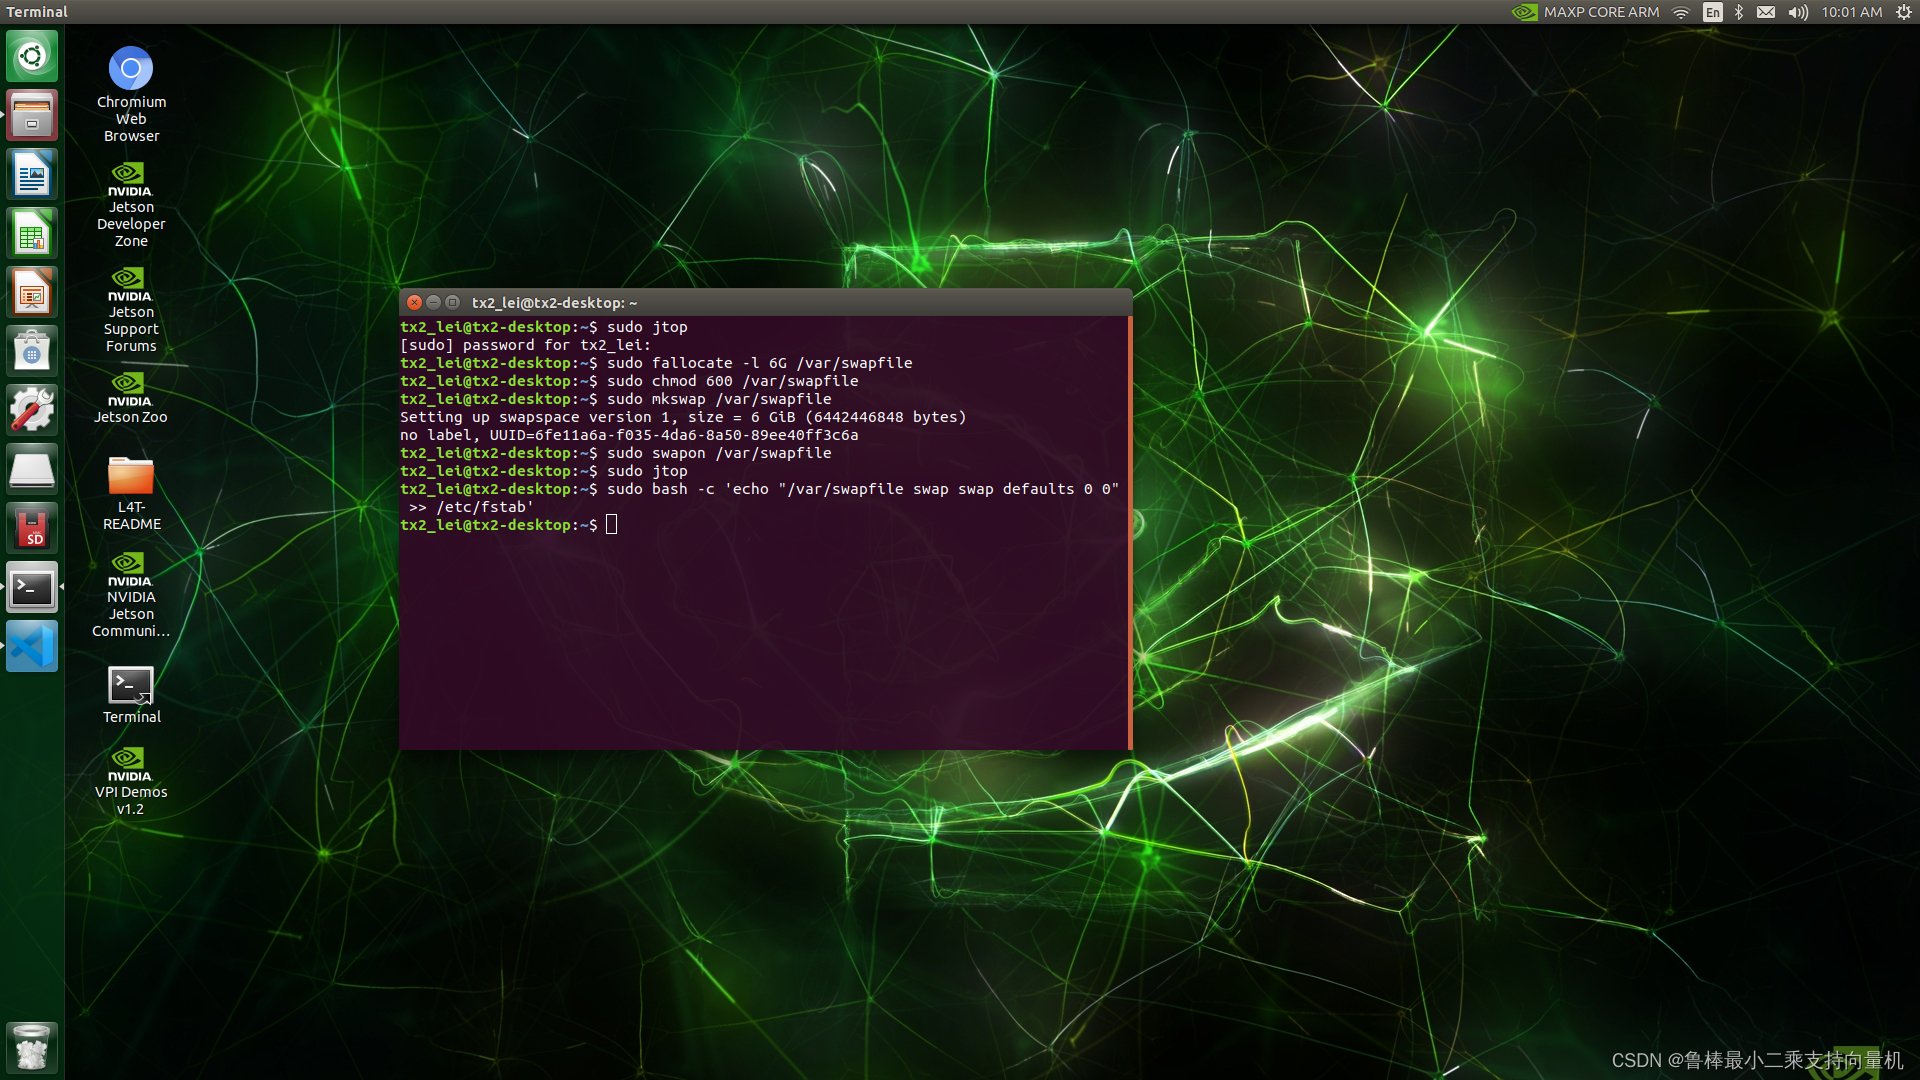Screen dimensions: 1920x1080
Task: Open the sound volume indicator
Action: coord(1798,12)
